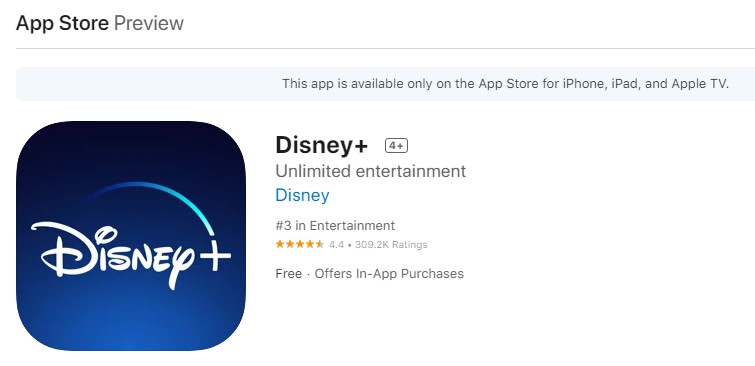Viewport: 755px width, 366px height.
Task: Click the Free price label
Action: [x=288, y=274]
